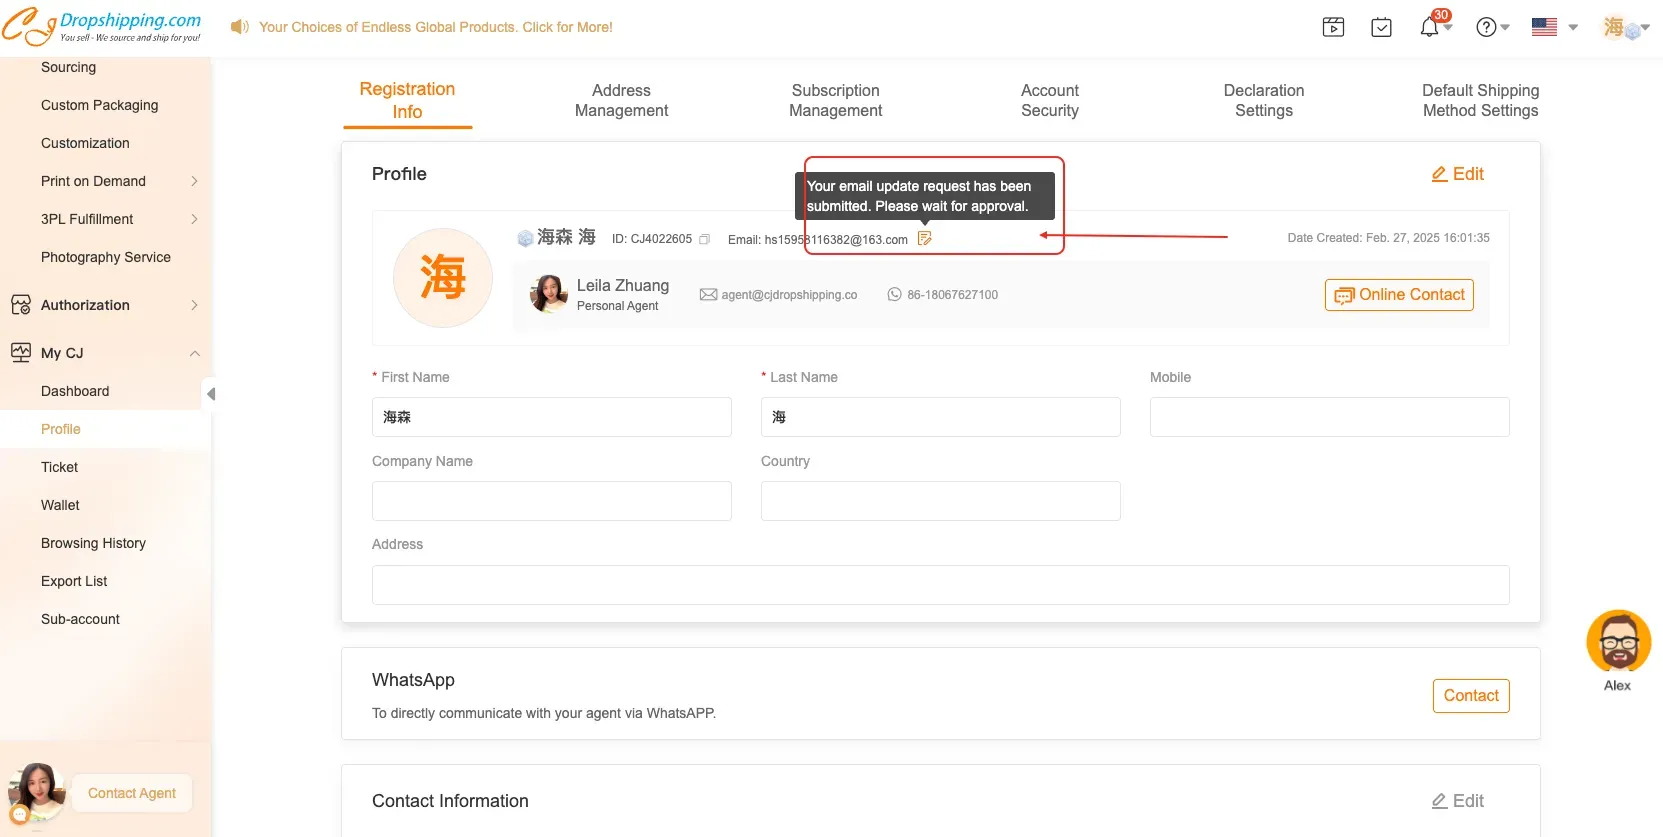Click the Online Contact button
Screen dimensions: 1663x837
pyautogui.click(x=1398, y=295)
